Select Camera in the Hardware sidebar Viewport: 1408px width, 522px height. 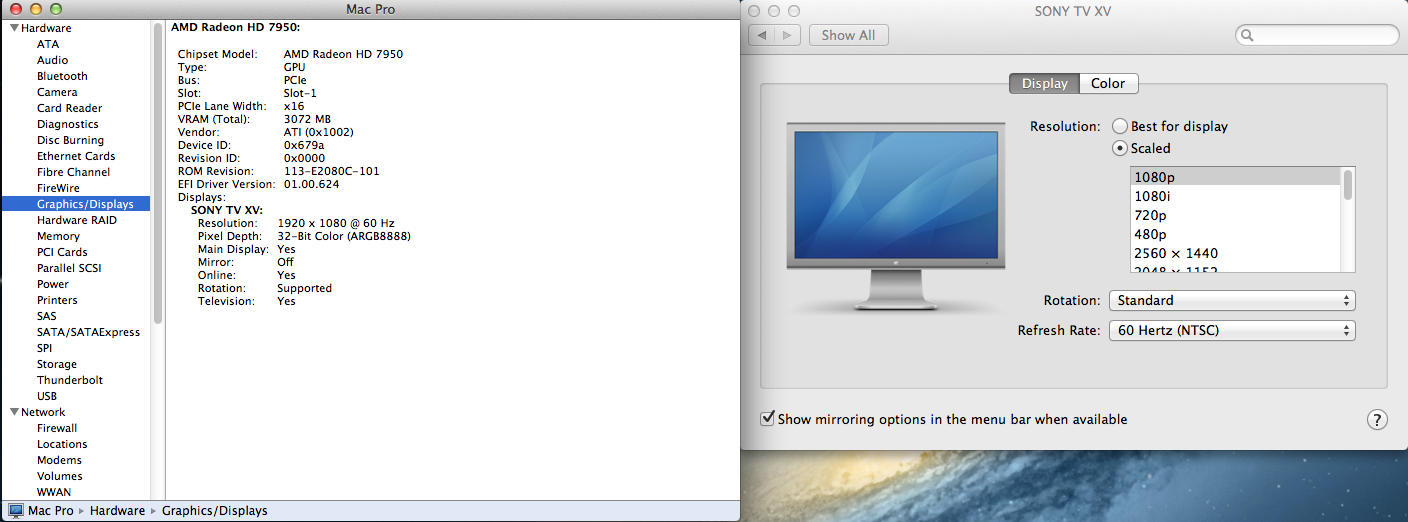57,92
